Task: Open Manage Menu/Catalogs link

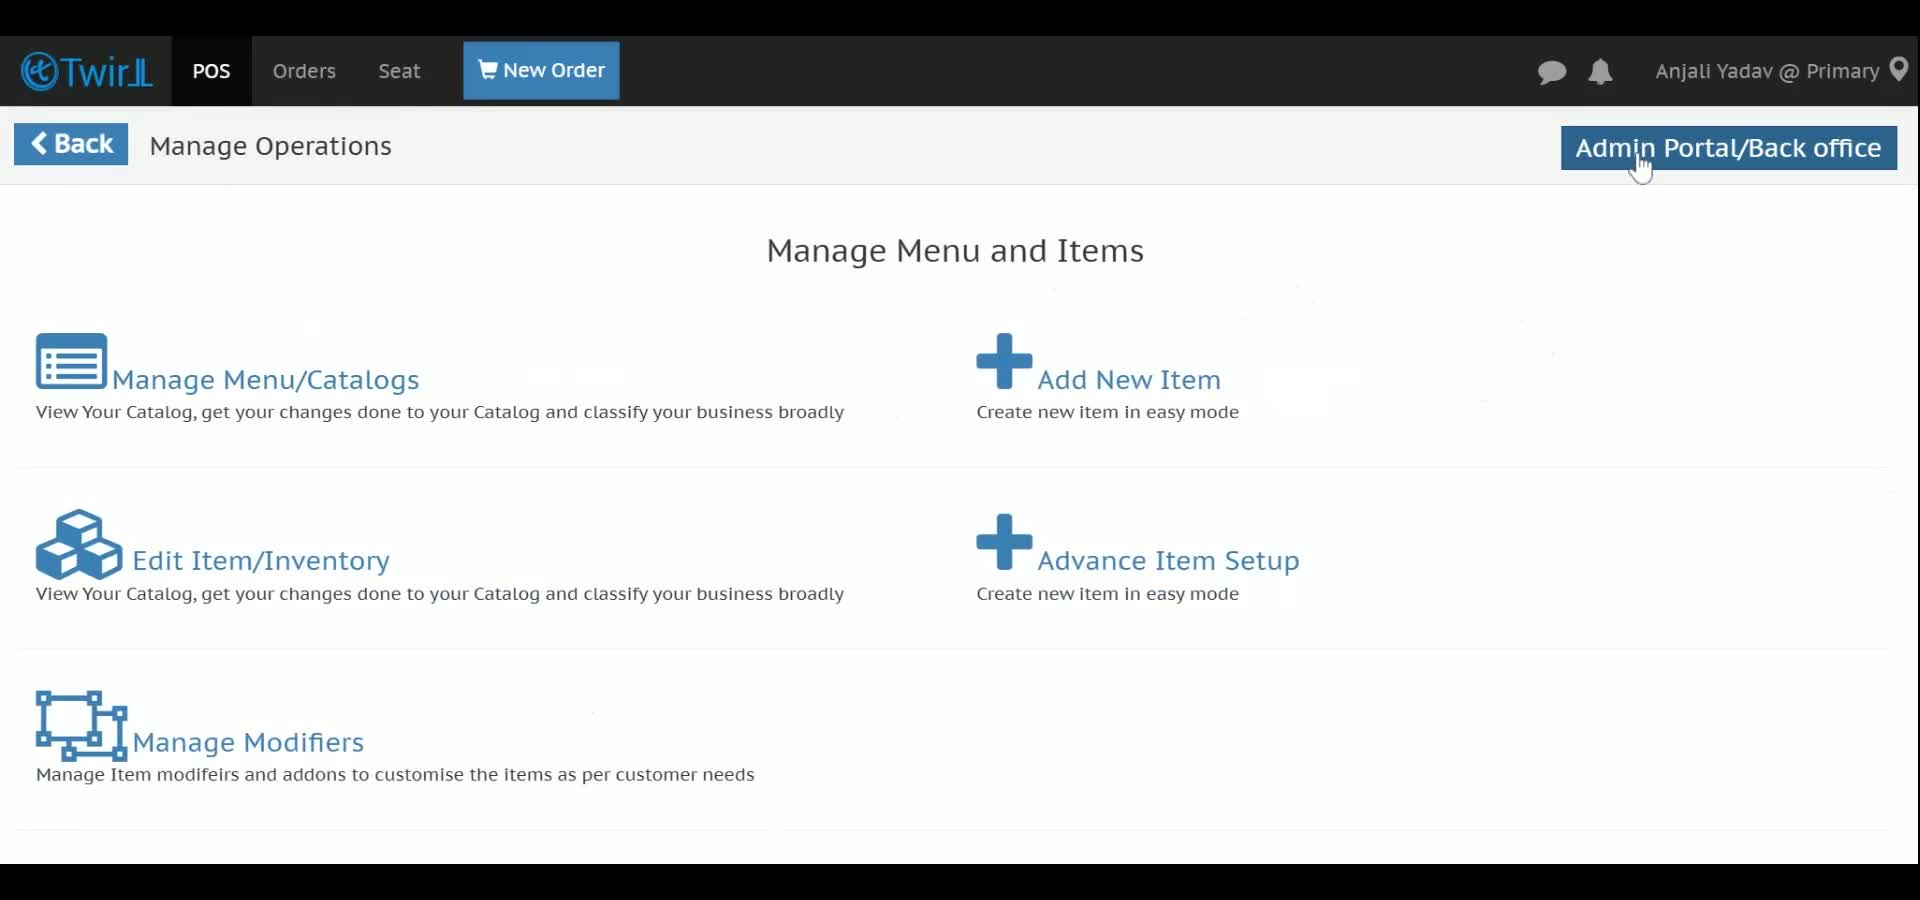Action: click(x=266, y=380)
